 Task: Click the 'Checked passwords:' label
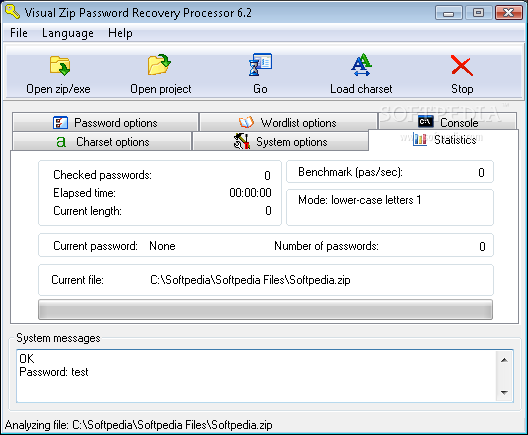pyautogui.click(x=102, y=175)
